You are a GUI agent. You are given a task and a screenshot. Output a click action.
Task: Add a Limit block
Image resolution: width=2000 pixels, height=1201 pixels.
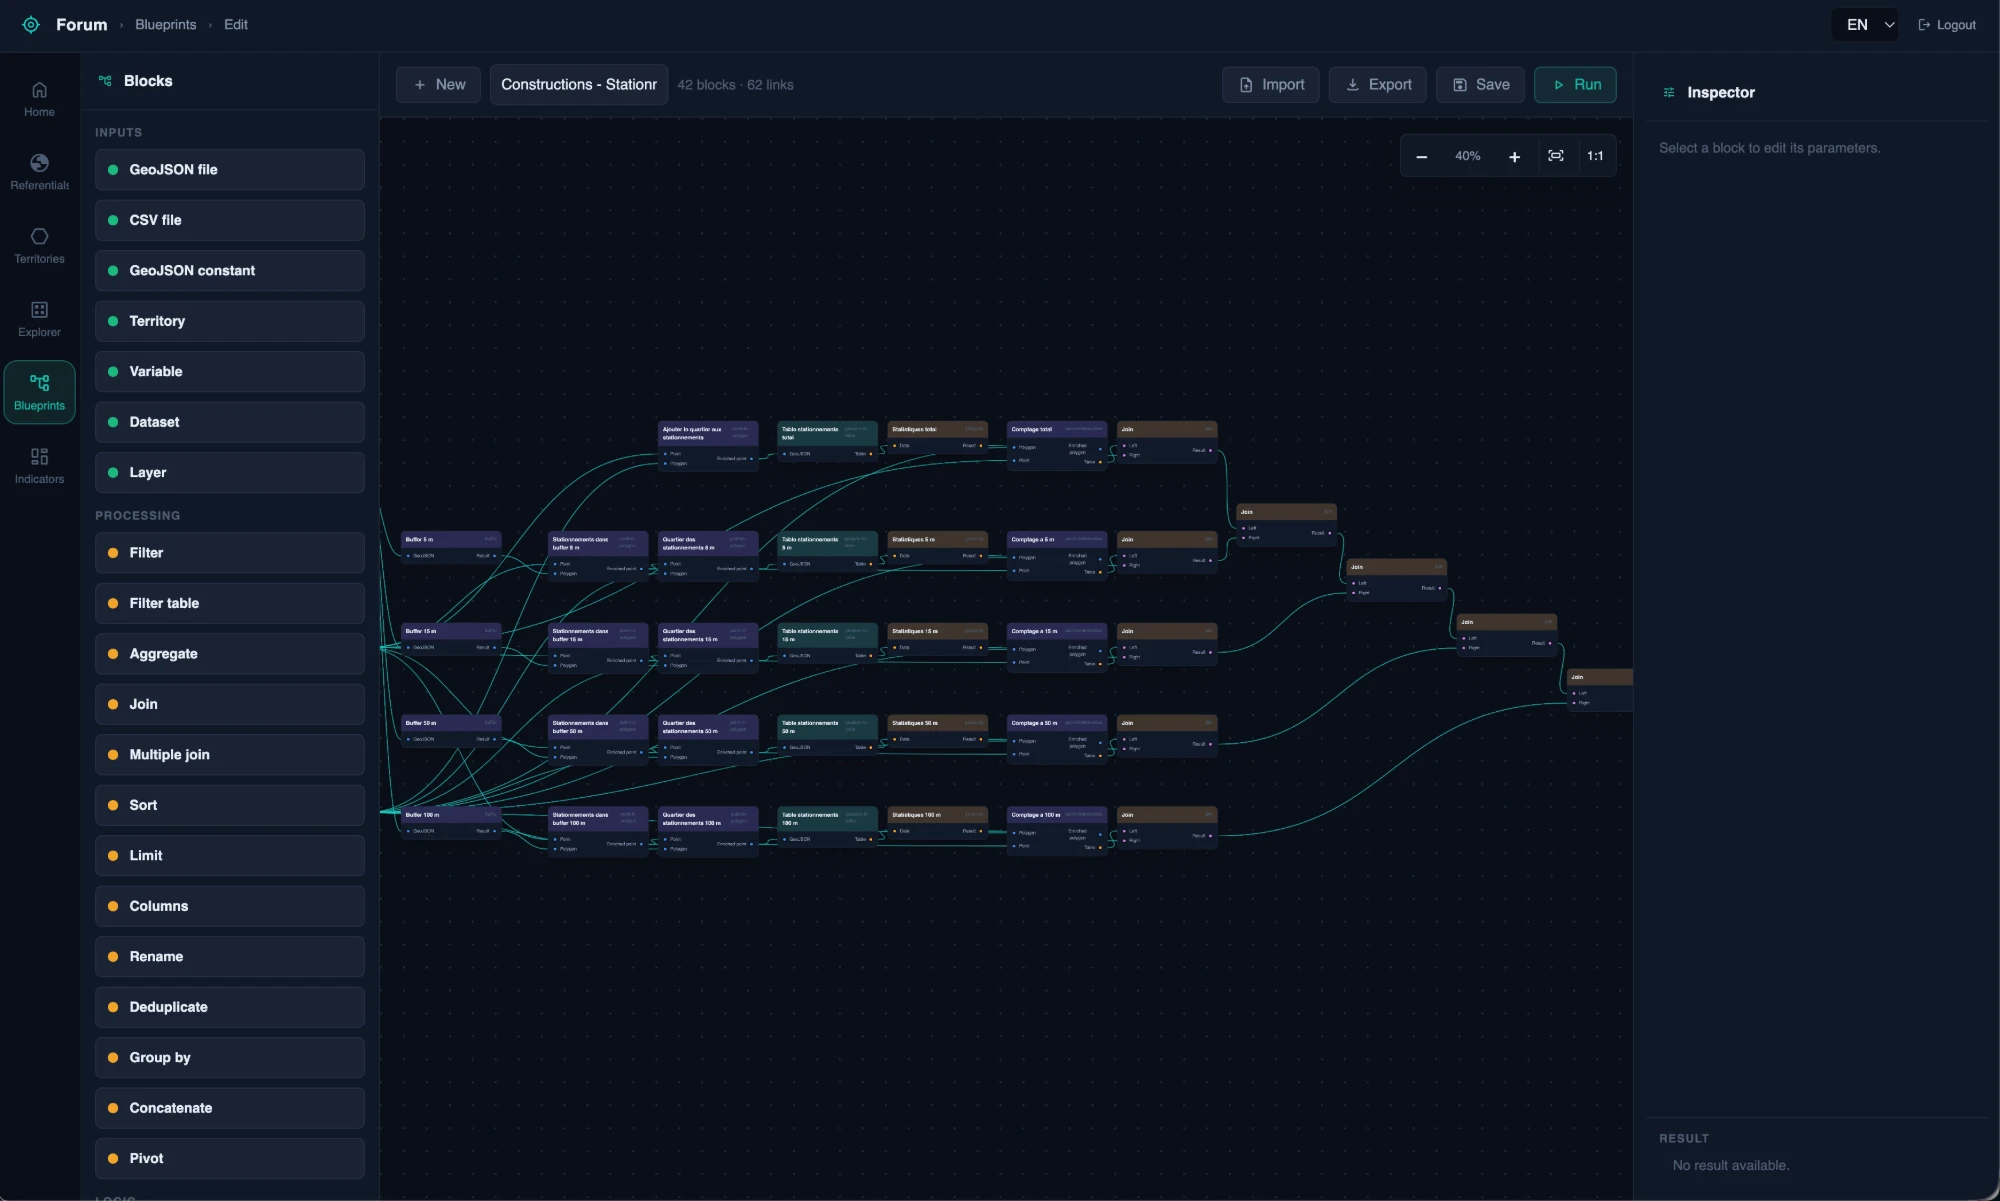click(230, 856)
